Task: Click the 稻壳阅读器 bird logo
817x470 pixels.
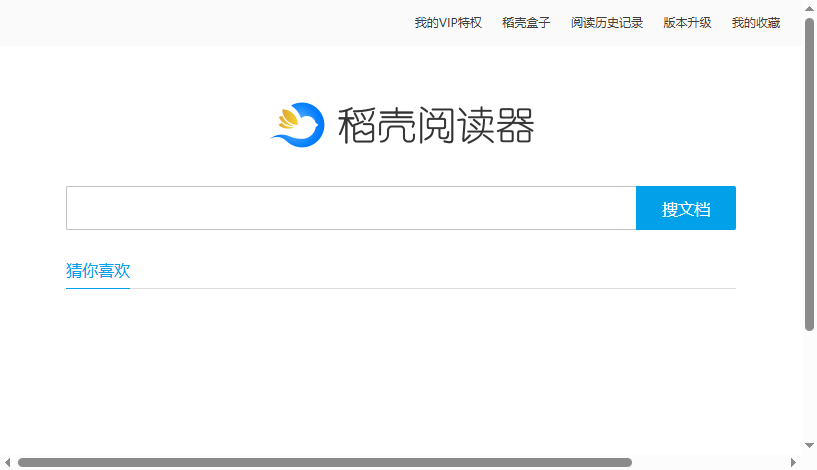Action: 298,125
